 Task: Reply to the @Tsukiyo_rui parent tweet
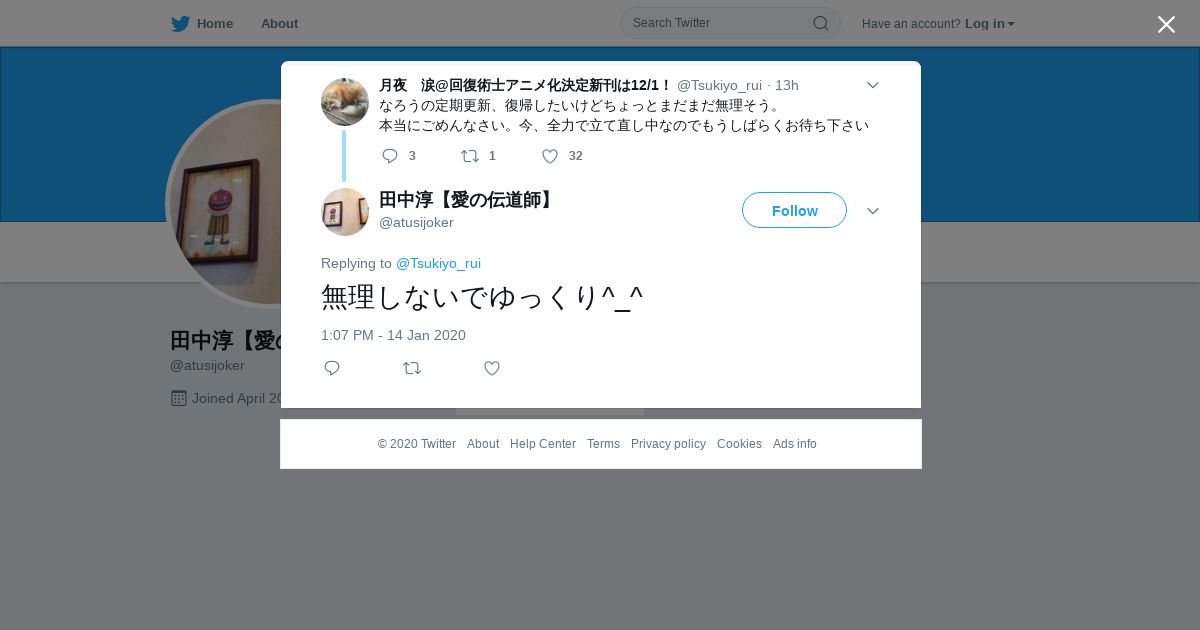390,156
